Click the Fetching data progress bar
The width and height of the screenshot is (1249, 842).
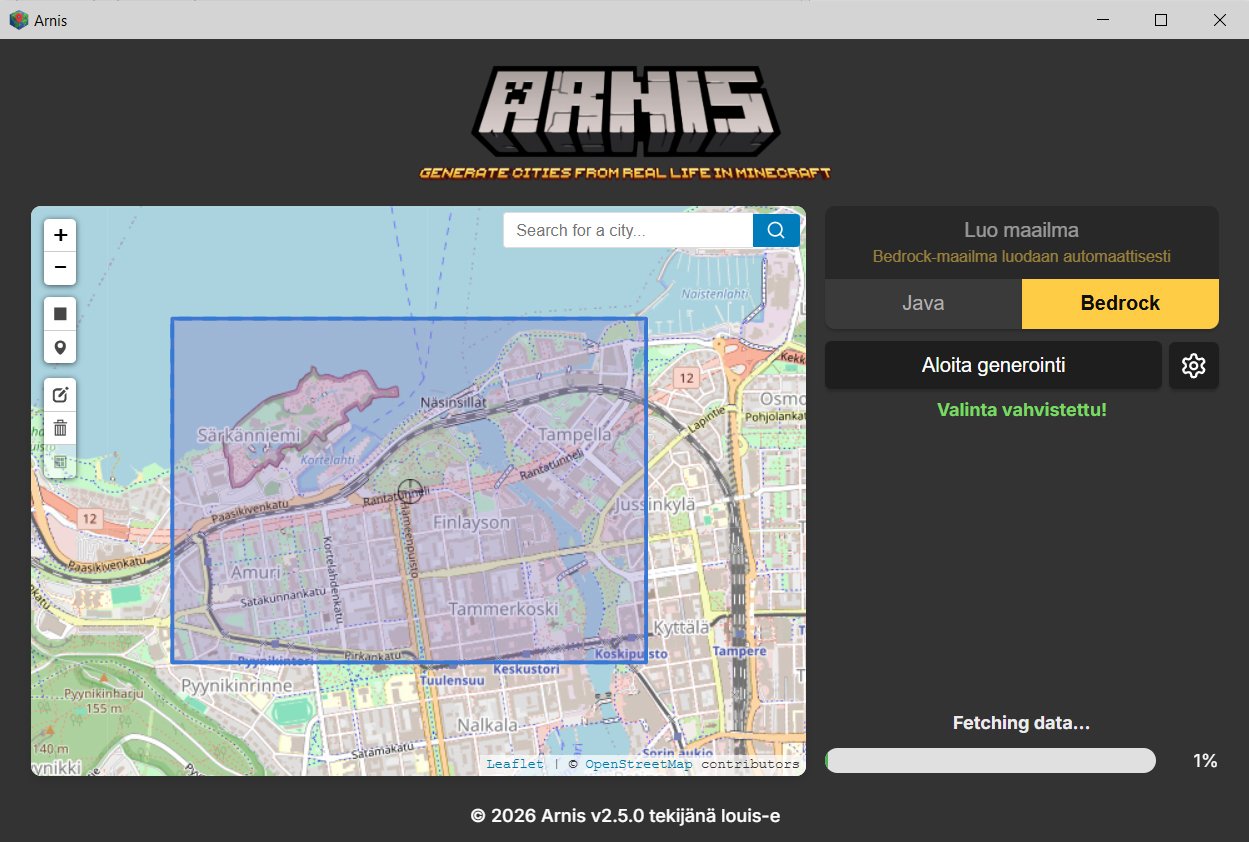point(990,761)
